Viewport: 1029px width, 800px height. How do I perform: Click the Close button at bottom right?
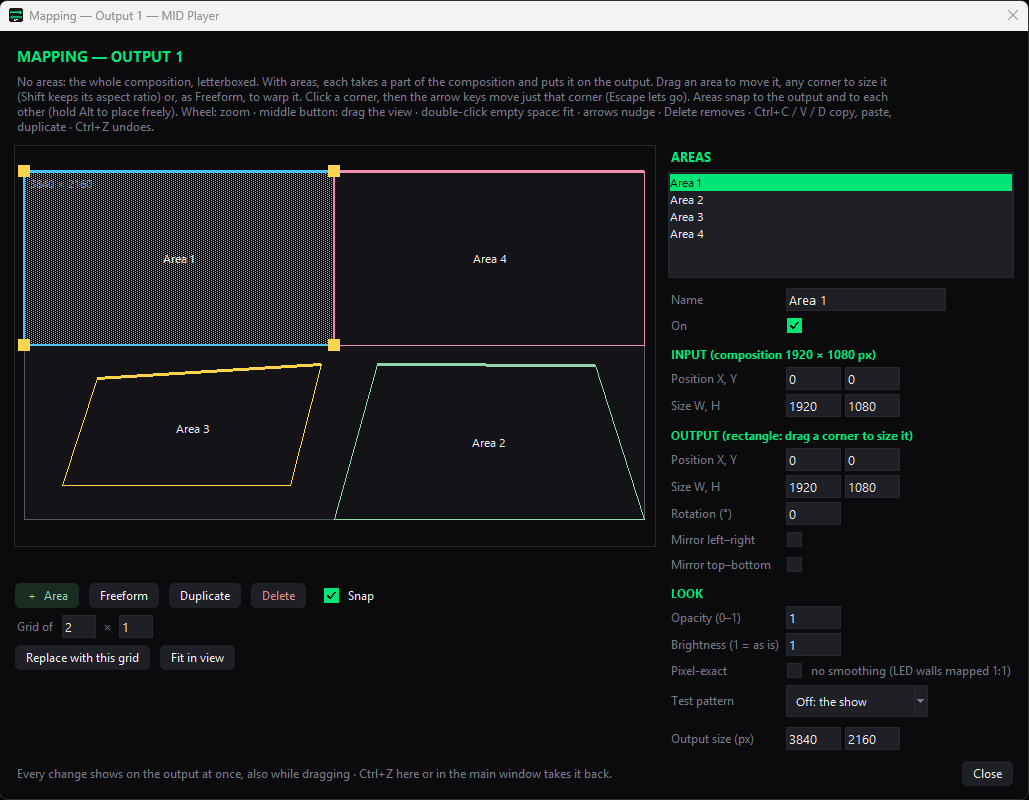(x=987, y=774)
